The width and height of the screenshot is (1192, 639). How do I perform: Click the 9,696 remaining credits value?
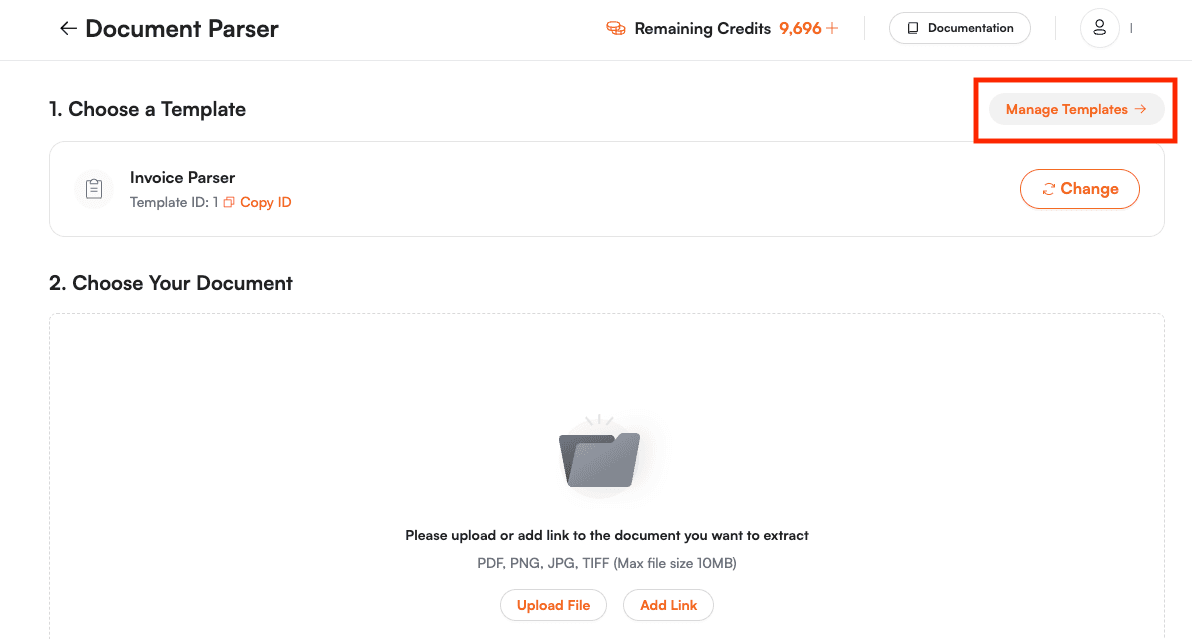point(800,29)
